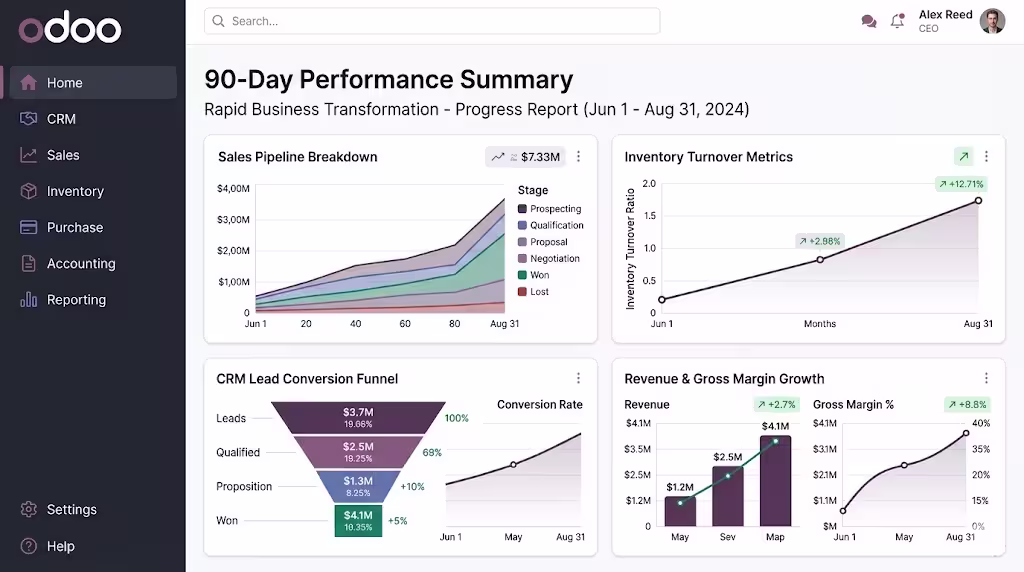This screenshot has width=1024, height=572.
Task: Click the $1.2M revenue bar
Action: (x=680, y=511)
